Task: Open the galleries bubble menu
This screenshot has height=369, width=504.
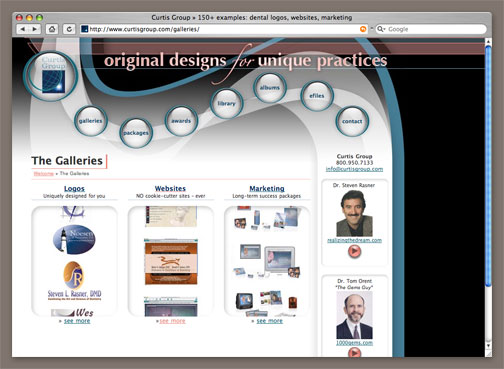Action: [90, 121]
